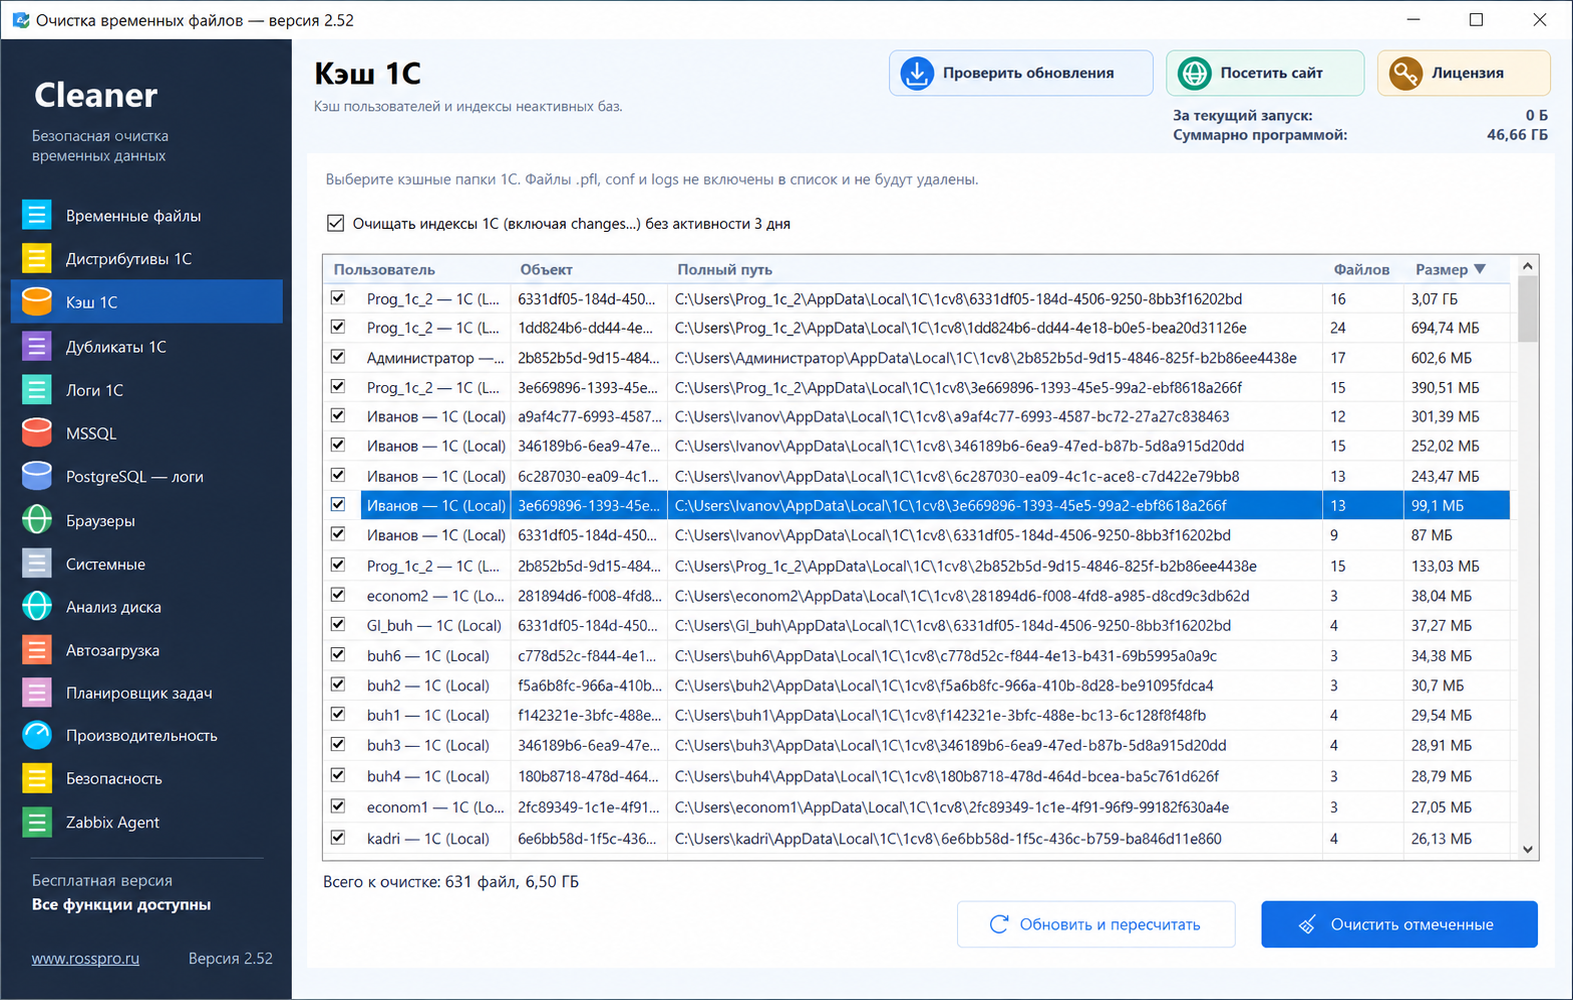The width and height of the screenshot is (1573, 1000).
Task: Click the Очистить отмеченные button
Action: pyautogui.click(x=1399, y=924)
